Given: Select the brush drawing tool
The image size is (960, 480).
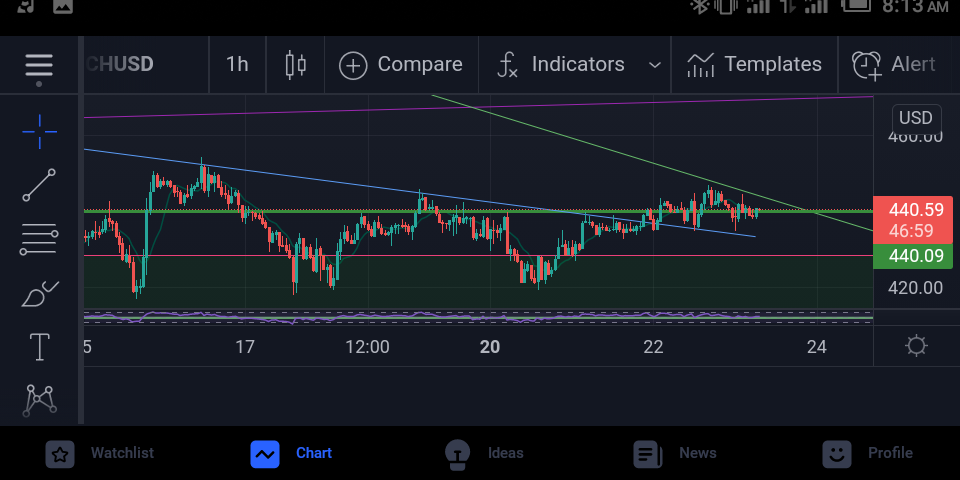Looking at the screenshot, I should tap(39, 294).
